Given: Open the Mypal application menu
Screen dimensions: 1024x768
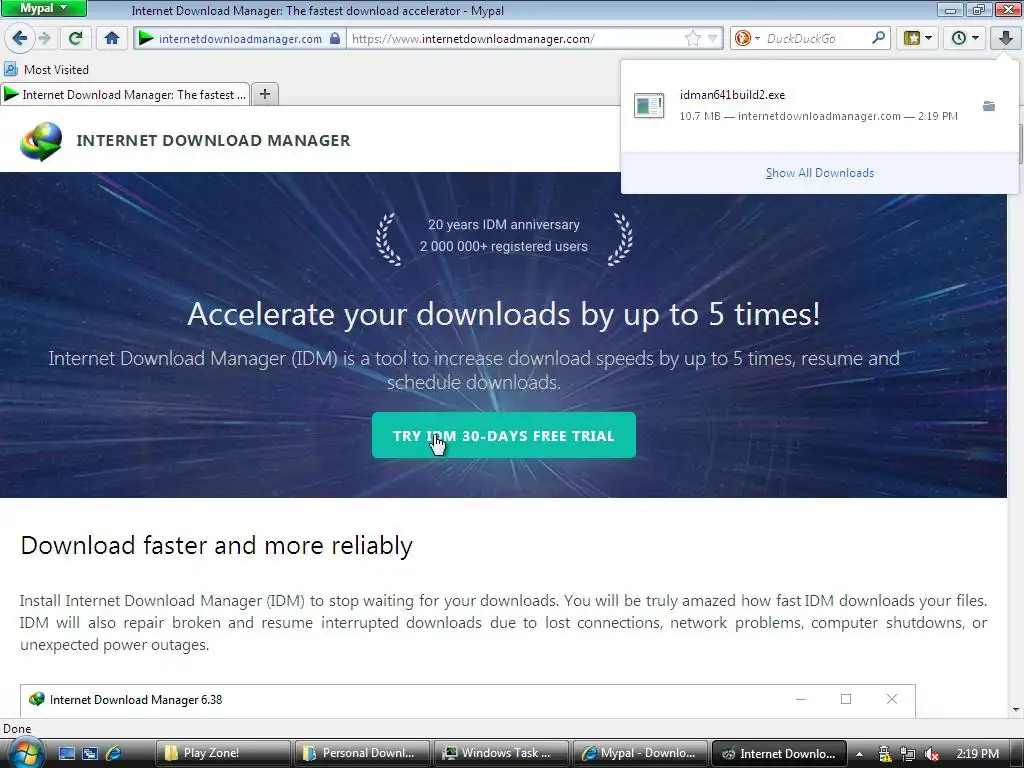Looking at the screenshot, I should 43,8.
